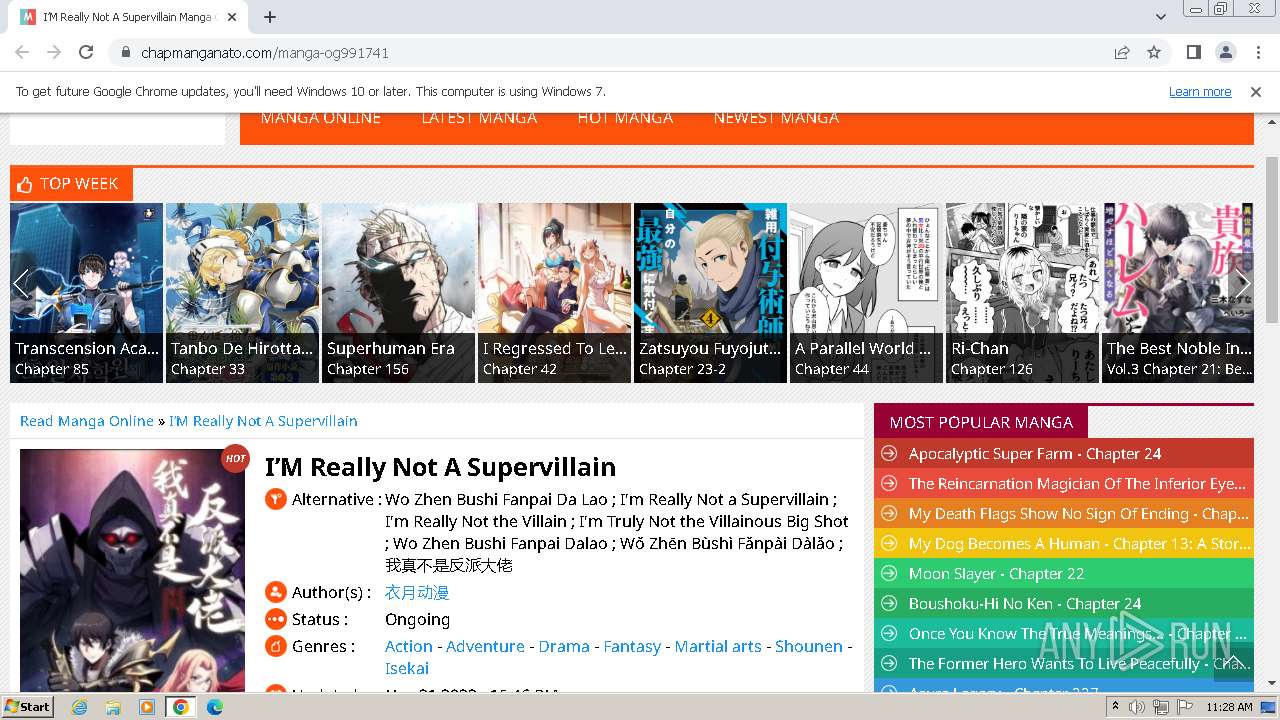
Task: Open Transcension Academy thumbnail
Action: [87, 293]
